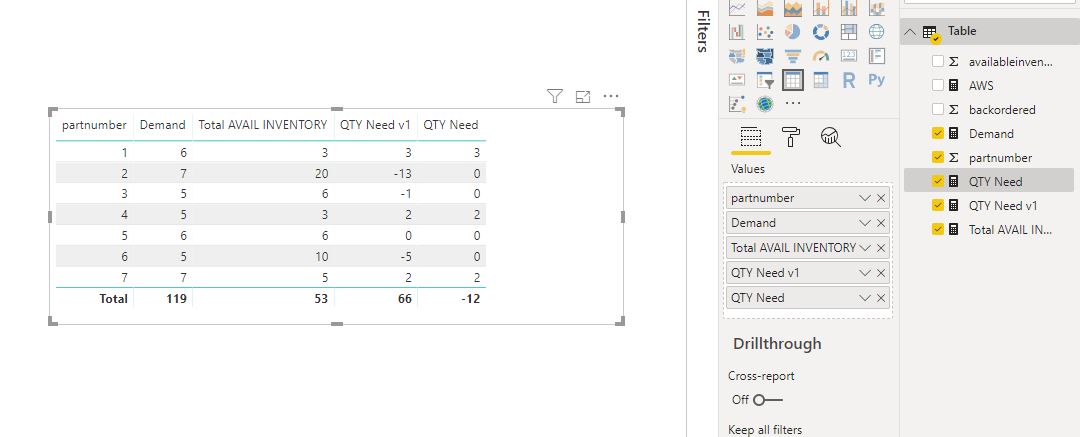Image resolution: width=1080 pixels, height=437 pixels.
Task: Open the partnumber value dropdown chevron
Action: tap(864, 198)
